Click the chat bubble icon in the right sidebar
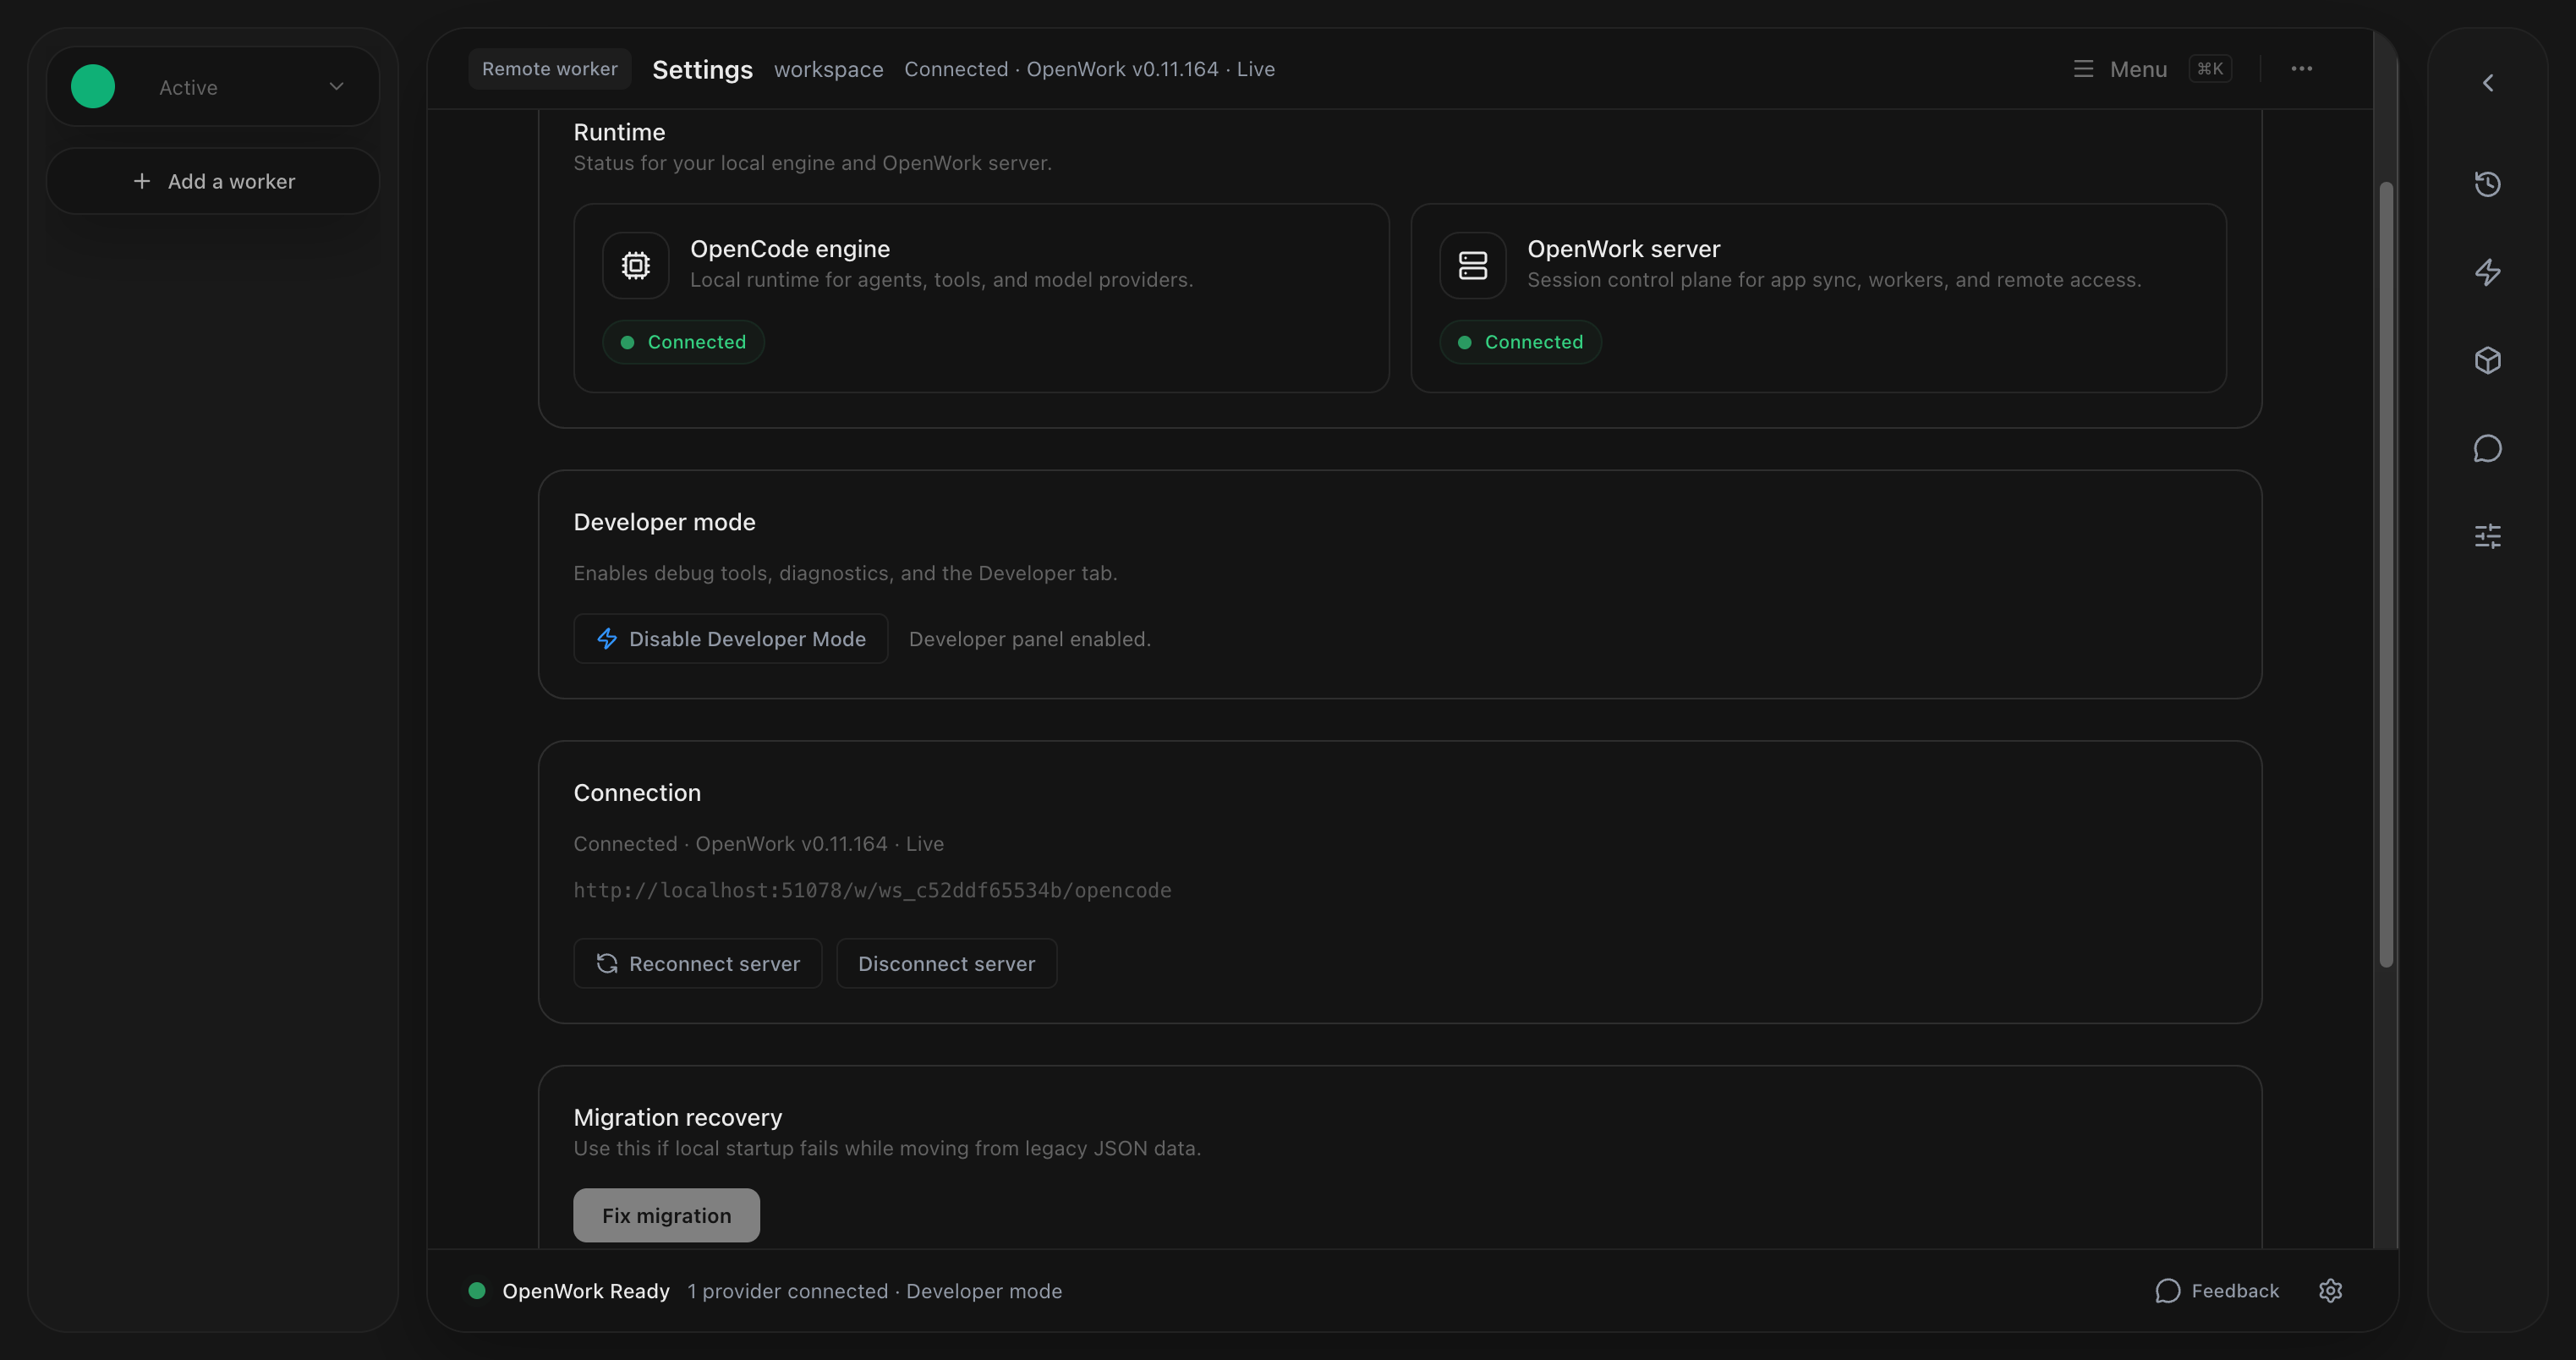This screenshot has height=1360, width=2576. (x=2487, y=448)
